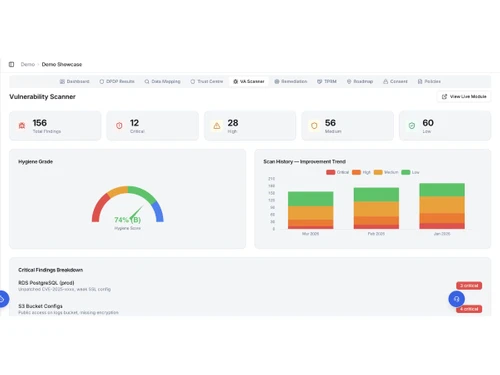Switch to the DPDP Results tab
Viewport: 500px width, 375px height.
point(117,81)
